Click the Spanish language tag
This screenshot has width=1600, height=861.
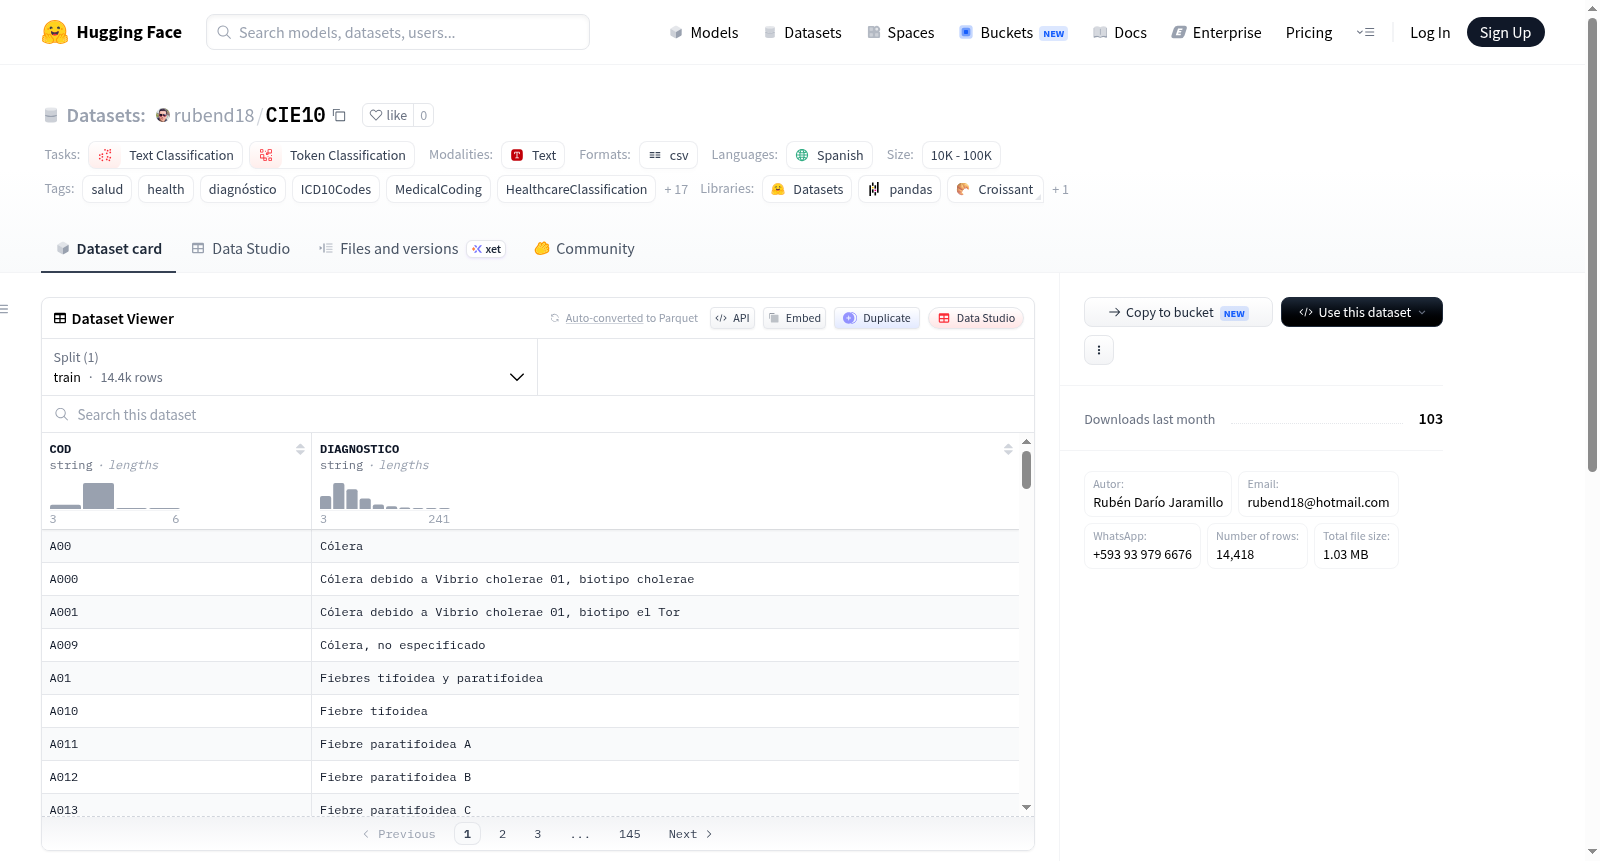point(830,155)
